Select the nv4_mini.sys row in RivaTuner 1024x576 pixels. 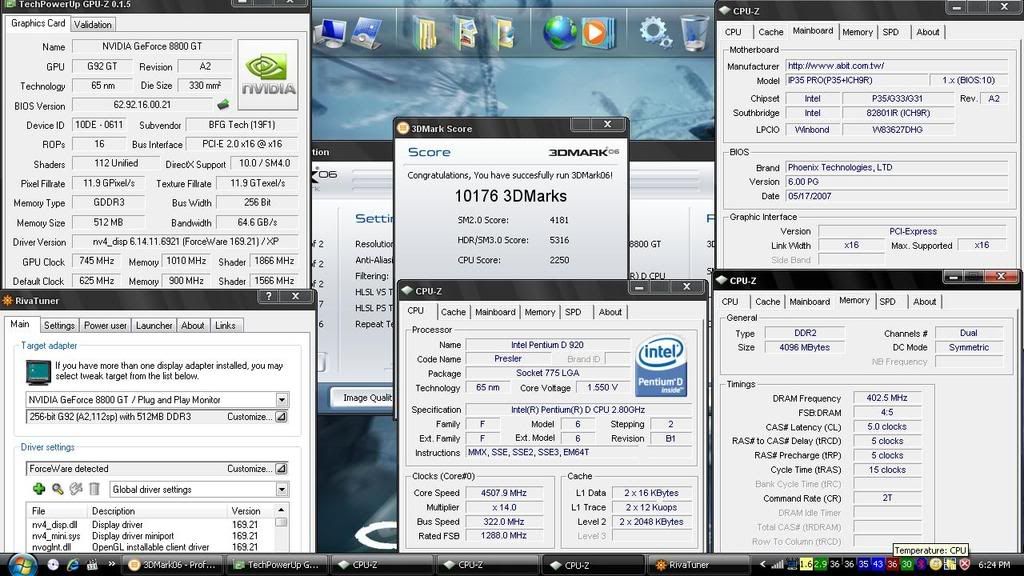coord(150,536)
